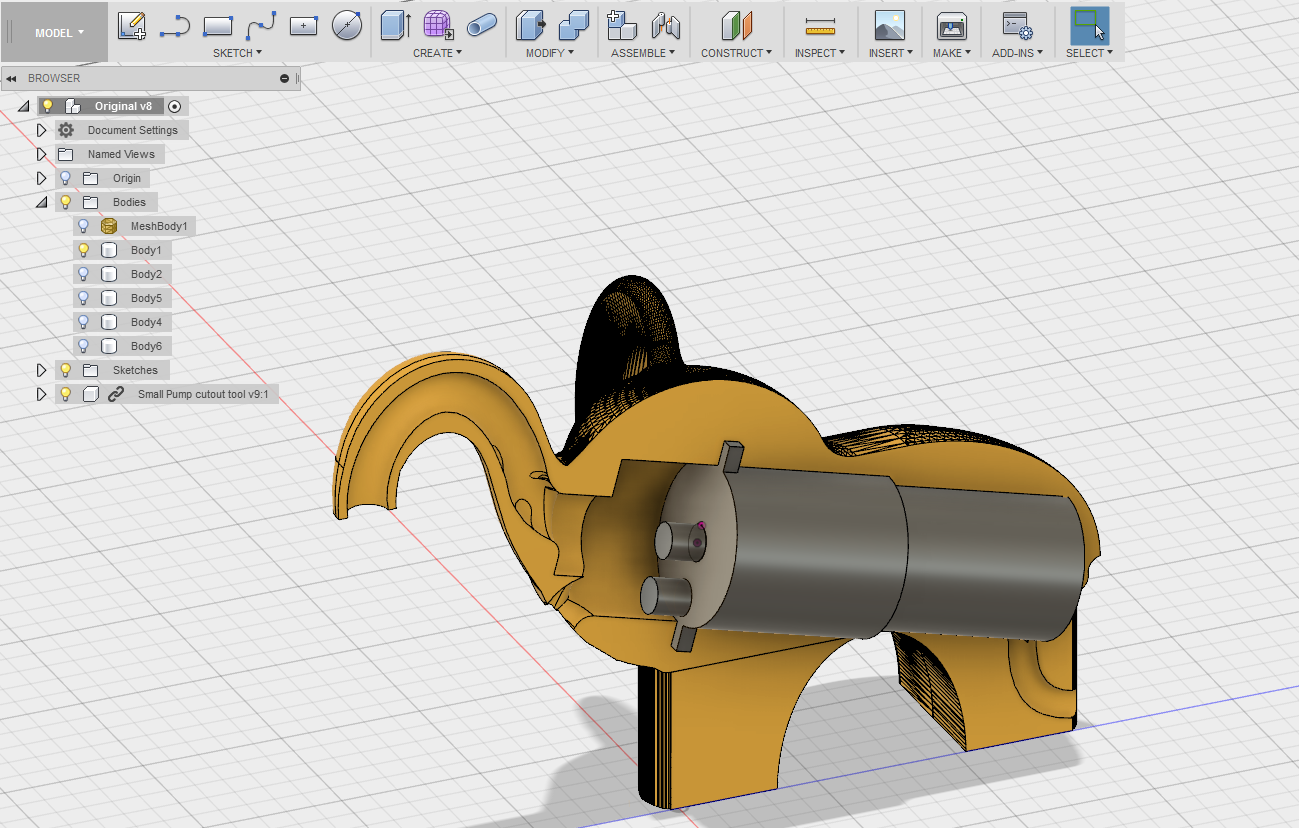Image resolution: width=1299 pixels, height=828 pixels.
Task: Click the MeshBody1 mesh icon
Action: coord(109,226)
